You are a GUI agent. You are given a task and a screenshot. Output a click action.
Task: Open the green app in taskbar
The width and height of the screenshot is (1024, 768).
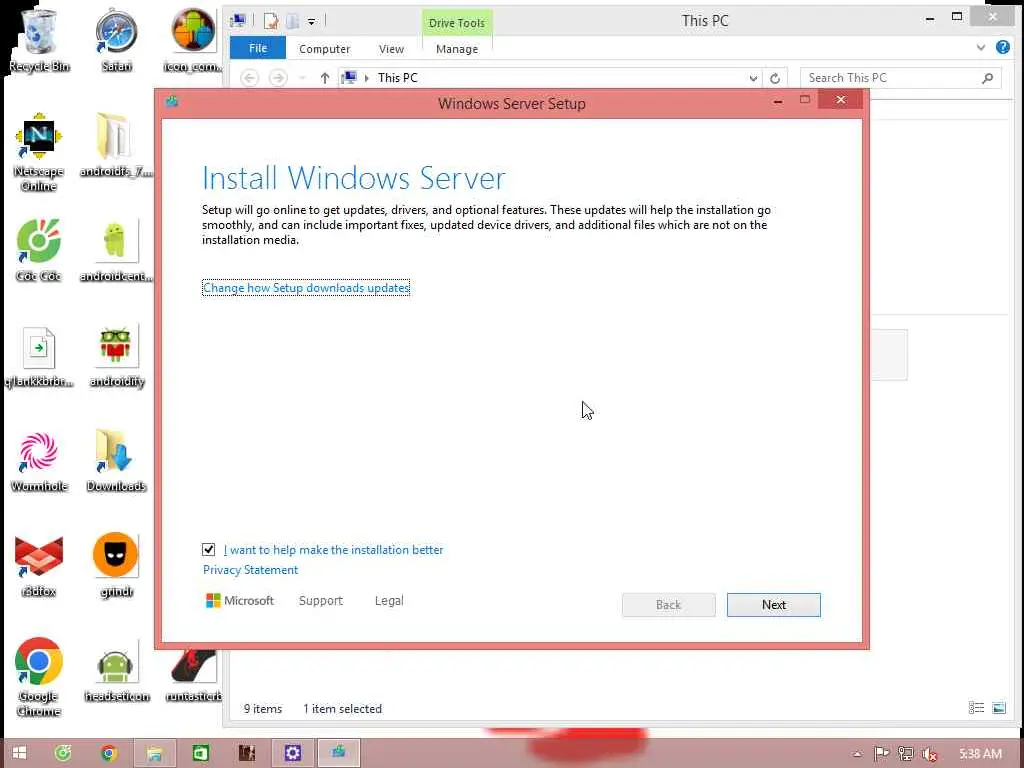tap(200, 753)
